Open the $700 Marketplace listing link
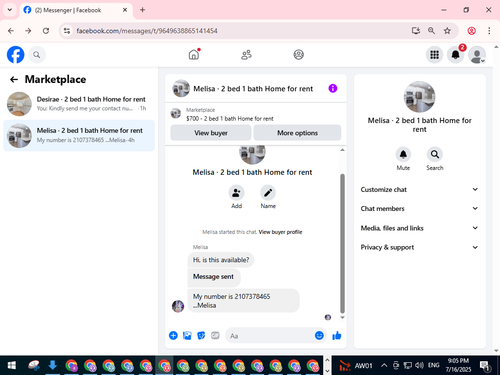 [230, 118]
